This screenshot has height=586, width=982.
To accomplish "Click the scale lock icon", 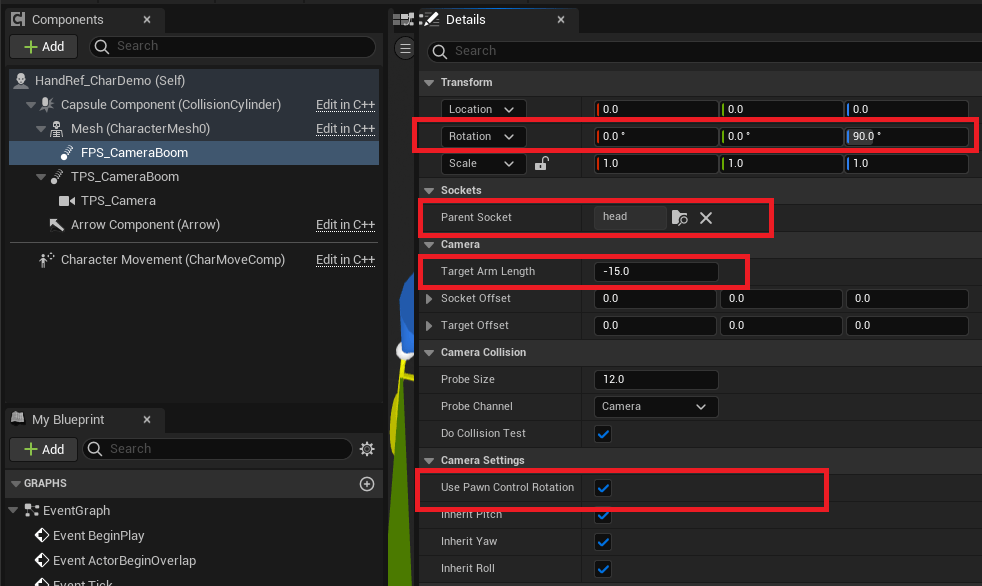I will (541, 164).
